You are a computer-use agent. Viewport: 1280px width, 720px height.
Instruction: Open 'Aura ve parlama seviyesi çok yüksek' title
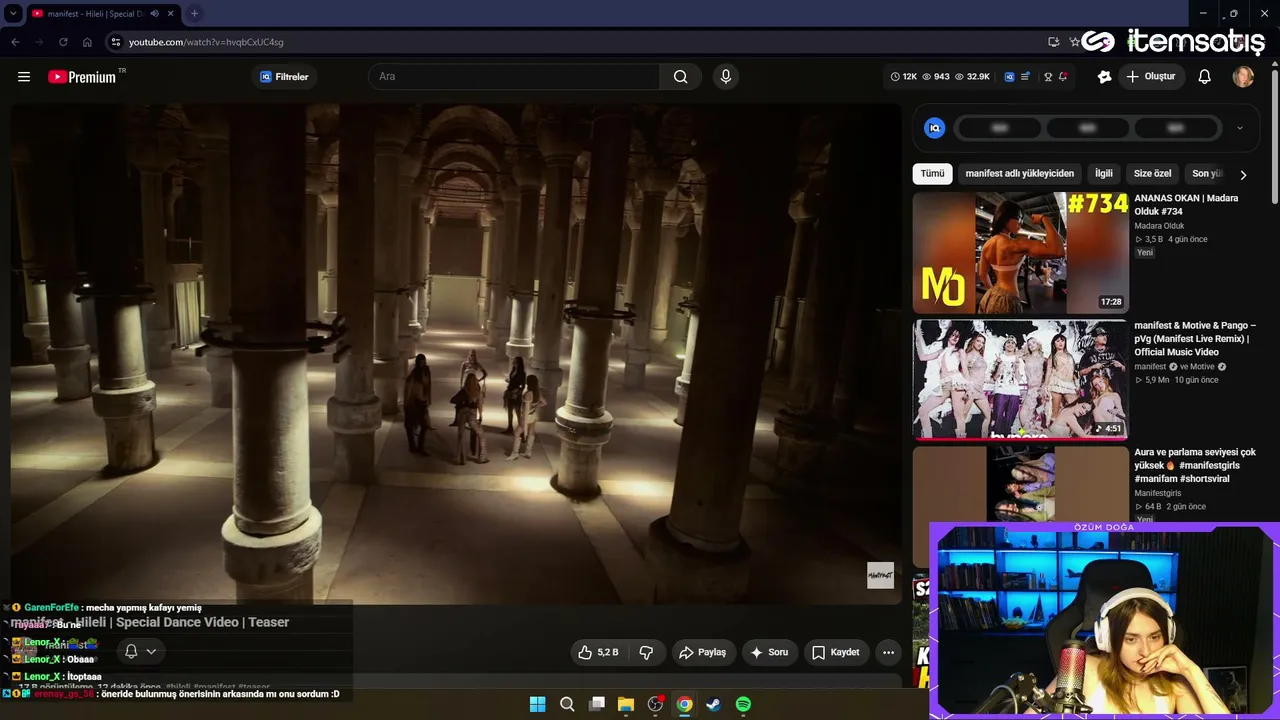pyautogui.click(x=1195, y=466)
